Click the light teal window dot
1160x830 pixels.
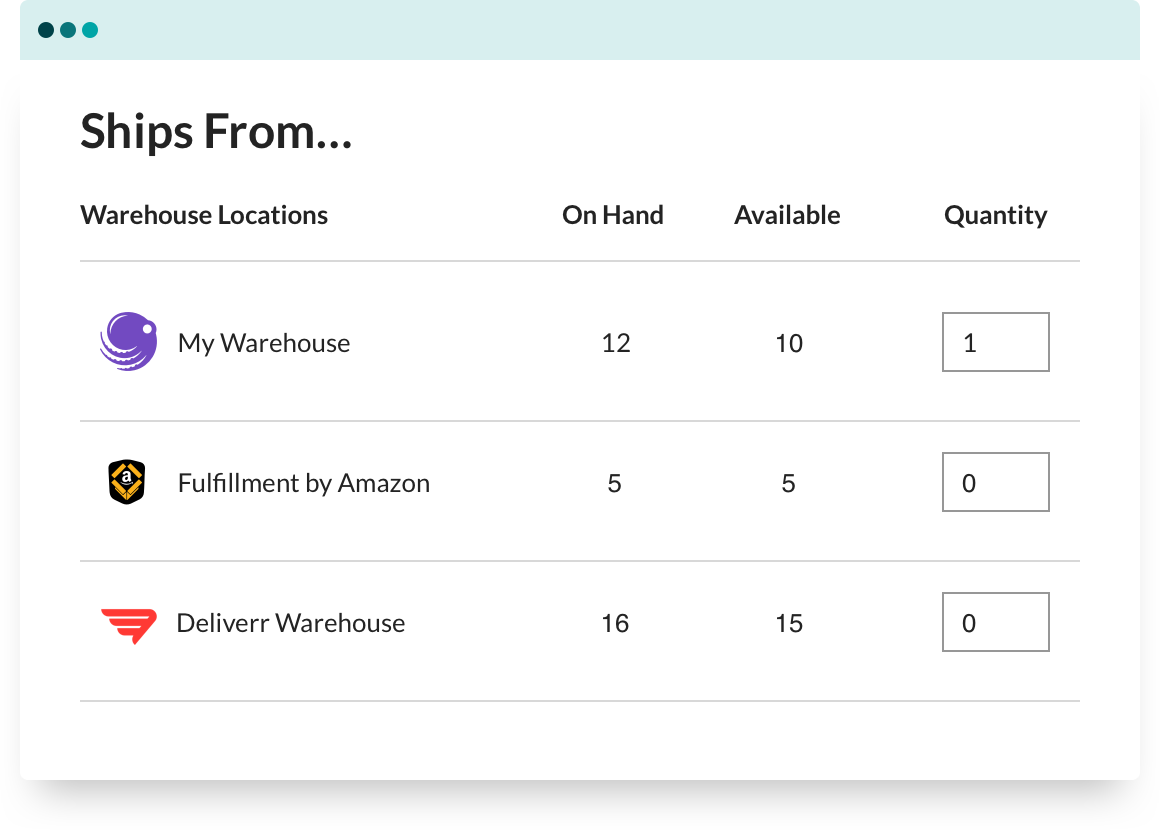pyautogui.click(x=90, y=30)
